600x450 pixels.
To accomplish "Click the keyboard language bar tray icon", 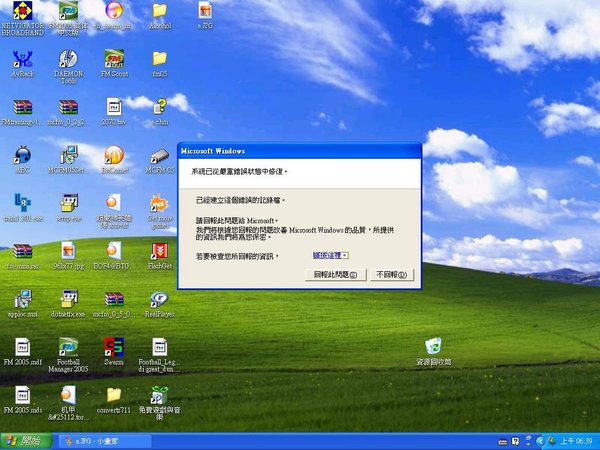I will (x=503, y=442).
